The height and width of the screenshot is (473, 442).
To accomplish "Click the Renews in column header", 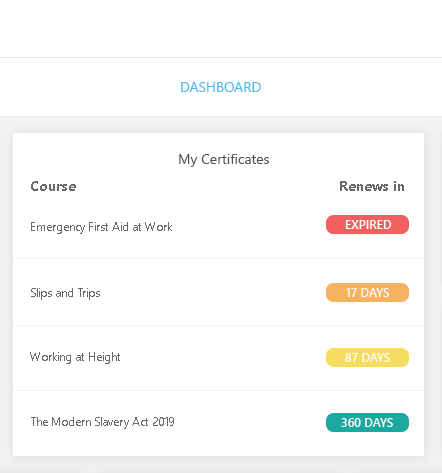I will (x=372, y=186).
